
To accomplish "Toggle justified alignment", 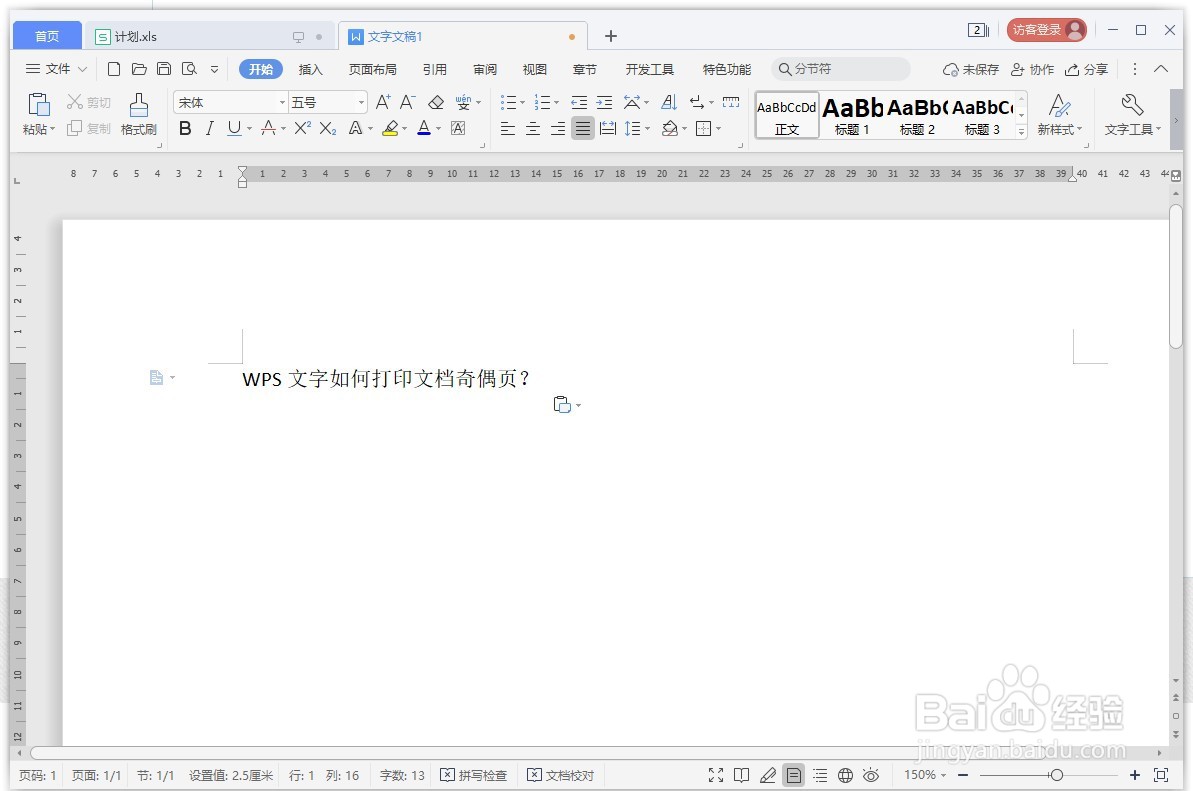I will tap(583, 129).
